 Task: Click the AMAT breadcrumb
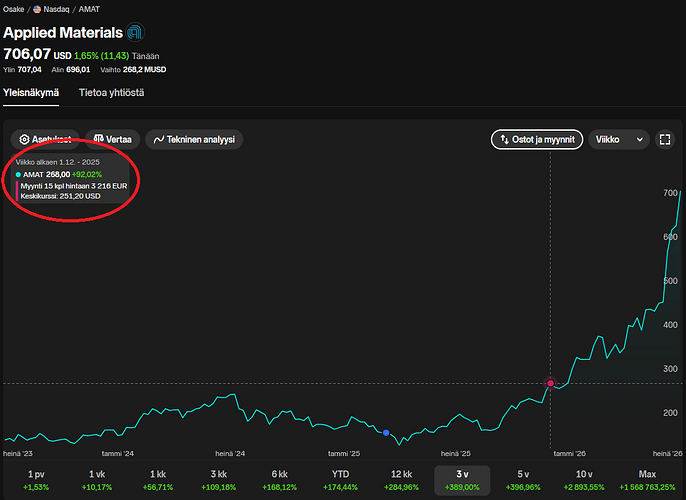[x=89, y=9]
